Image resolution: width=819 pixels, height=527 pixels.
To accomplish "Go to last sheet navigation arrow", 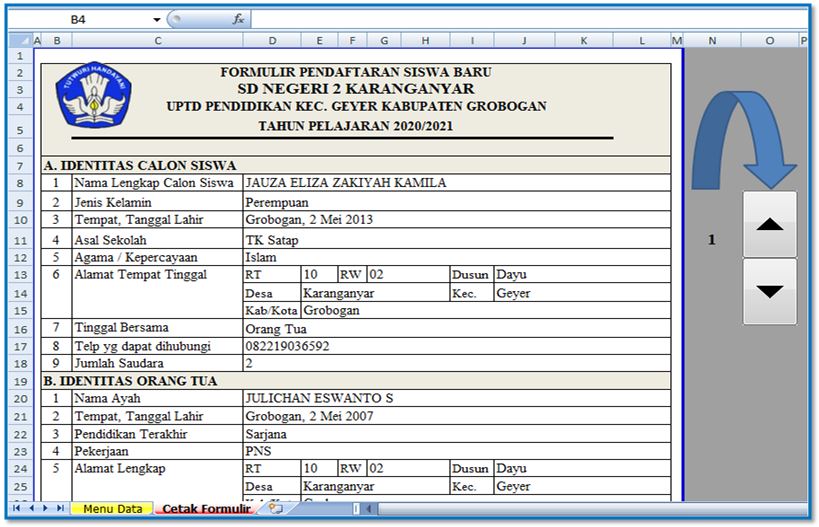I will (x=60, y=508).
